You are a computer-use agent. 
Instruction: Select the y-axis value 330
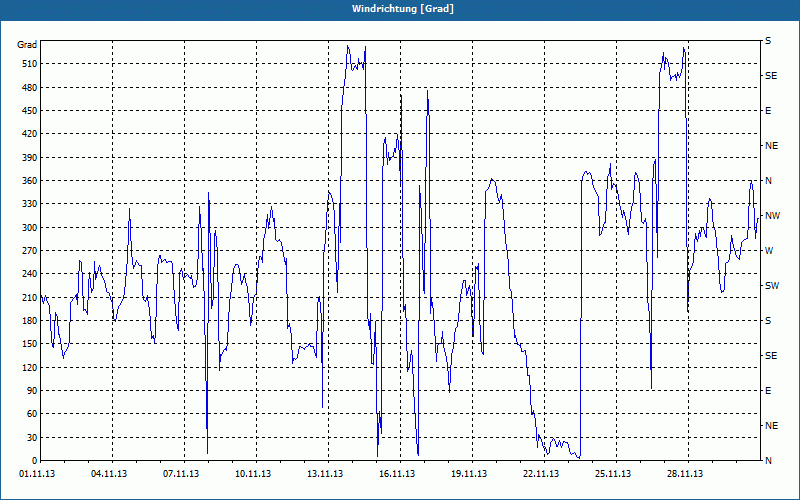(29, 204)
